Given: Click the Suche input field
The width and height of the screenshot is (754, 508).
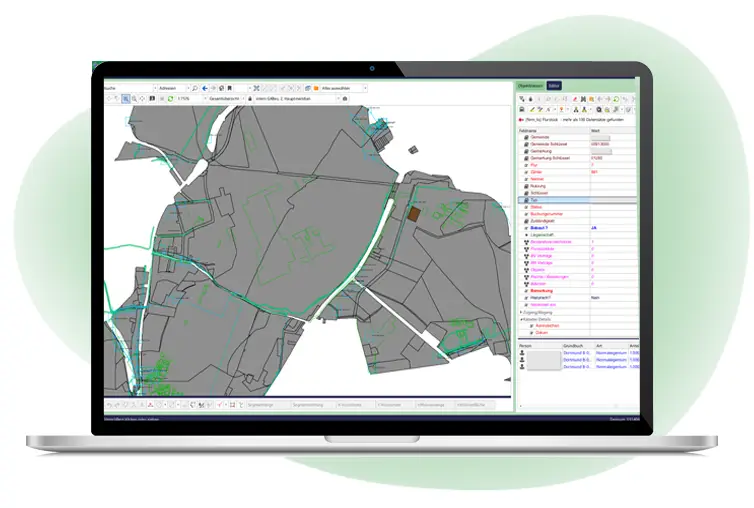Looking at the screenshot, I should [130, 88].
